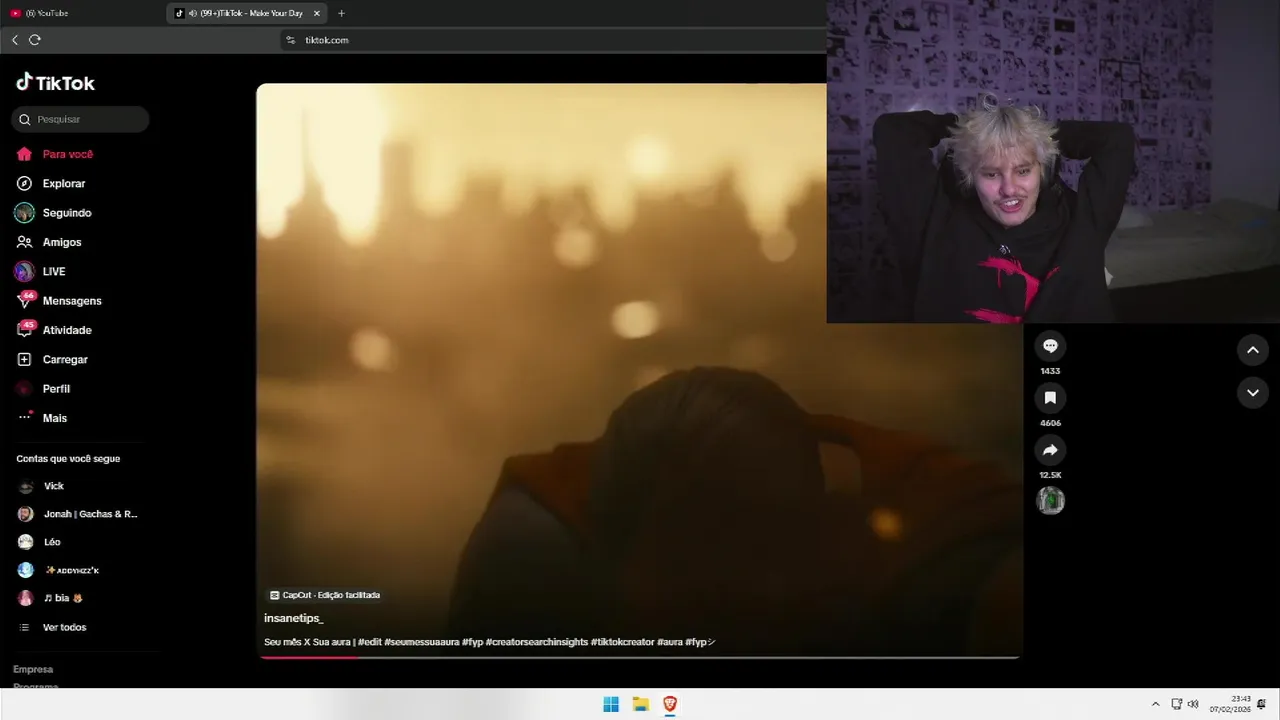Screen dimensions: 1280x720
Task: Go to previous video with up arrow
Action: coord(1253,350)
